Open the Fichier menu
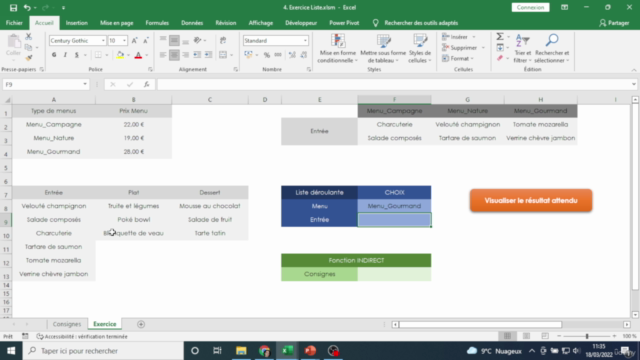 [x=14, y=23]
